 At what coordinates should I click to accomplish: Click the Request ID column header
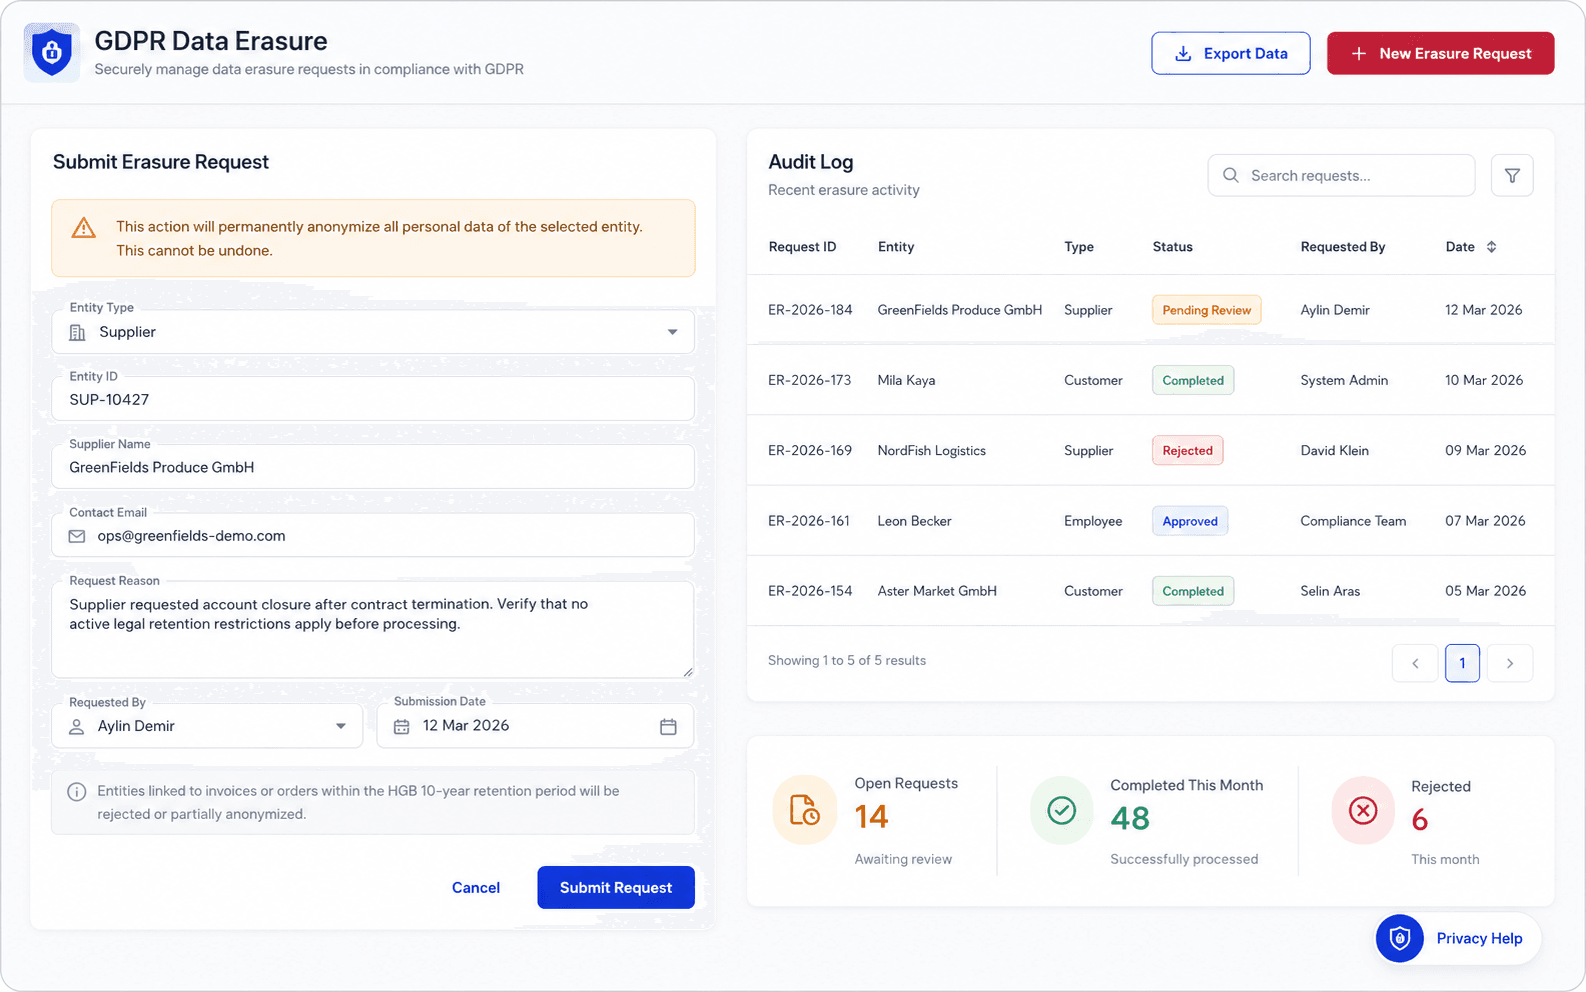point(802,247)
